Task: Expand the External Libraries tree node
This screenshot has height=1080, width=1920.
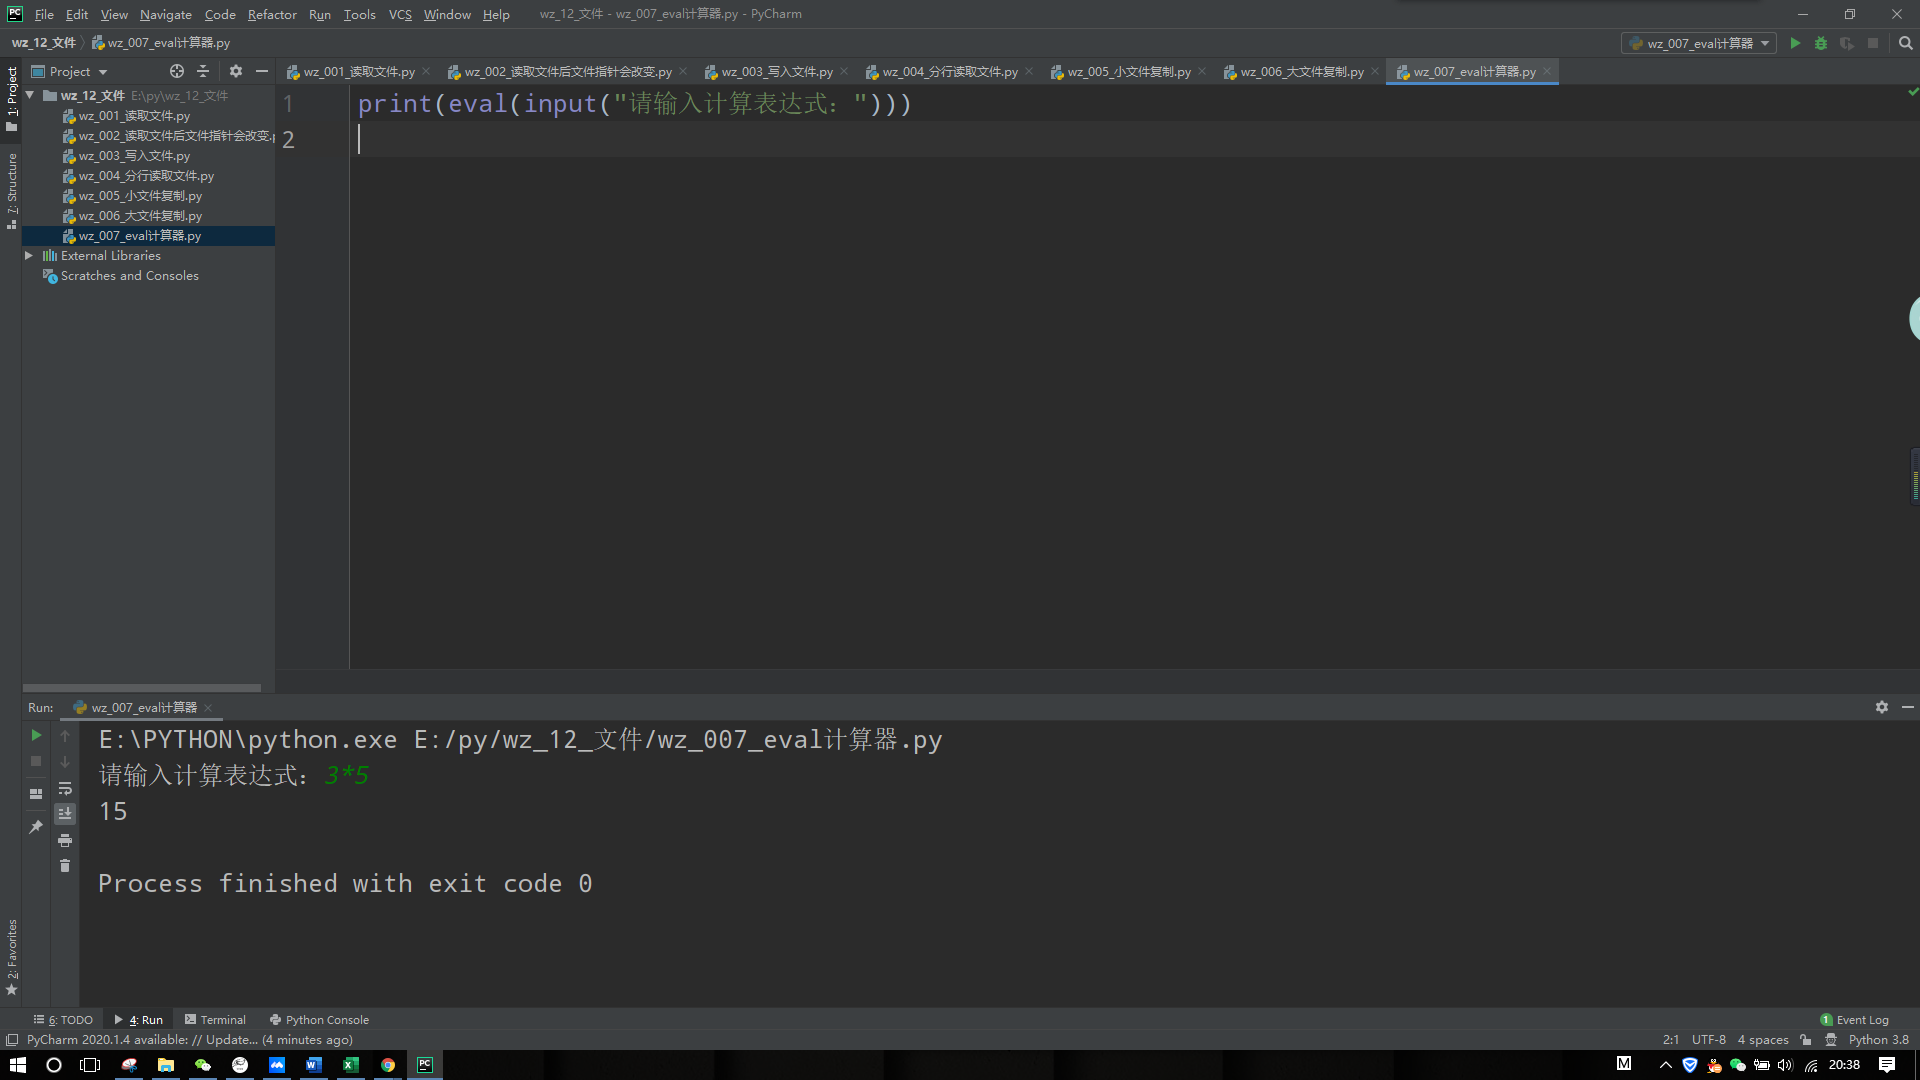Action: pyautogui.click(x=29, y=256)
